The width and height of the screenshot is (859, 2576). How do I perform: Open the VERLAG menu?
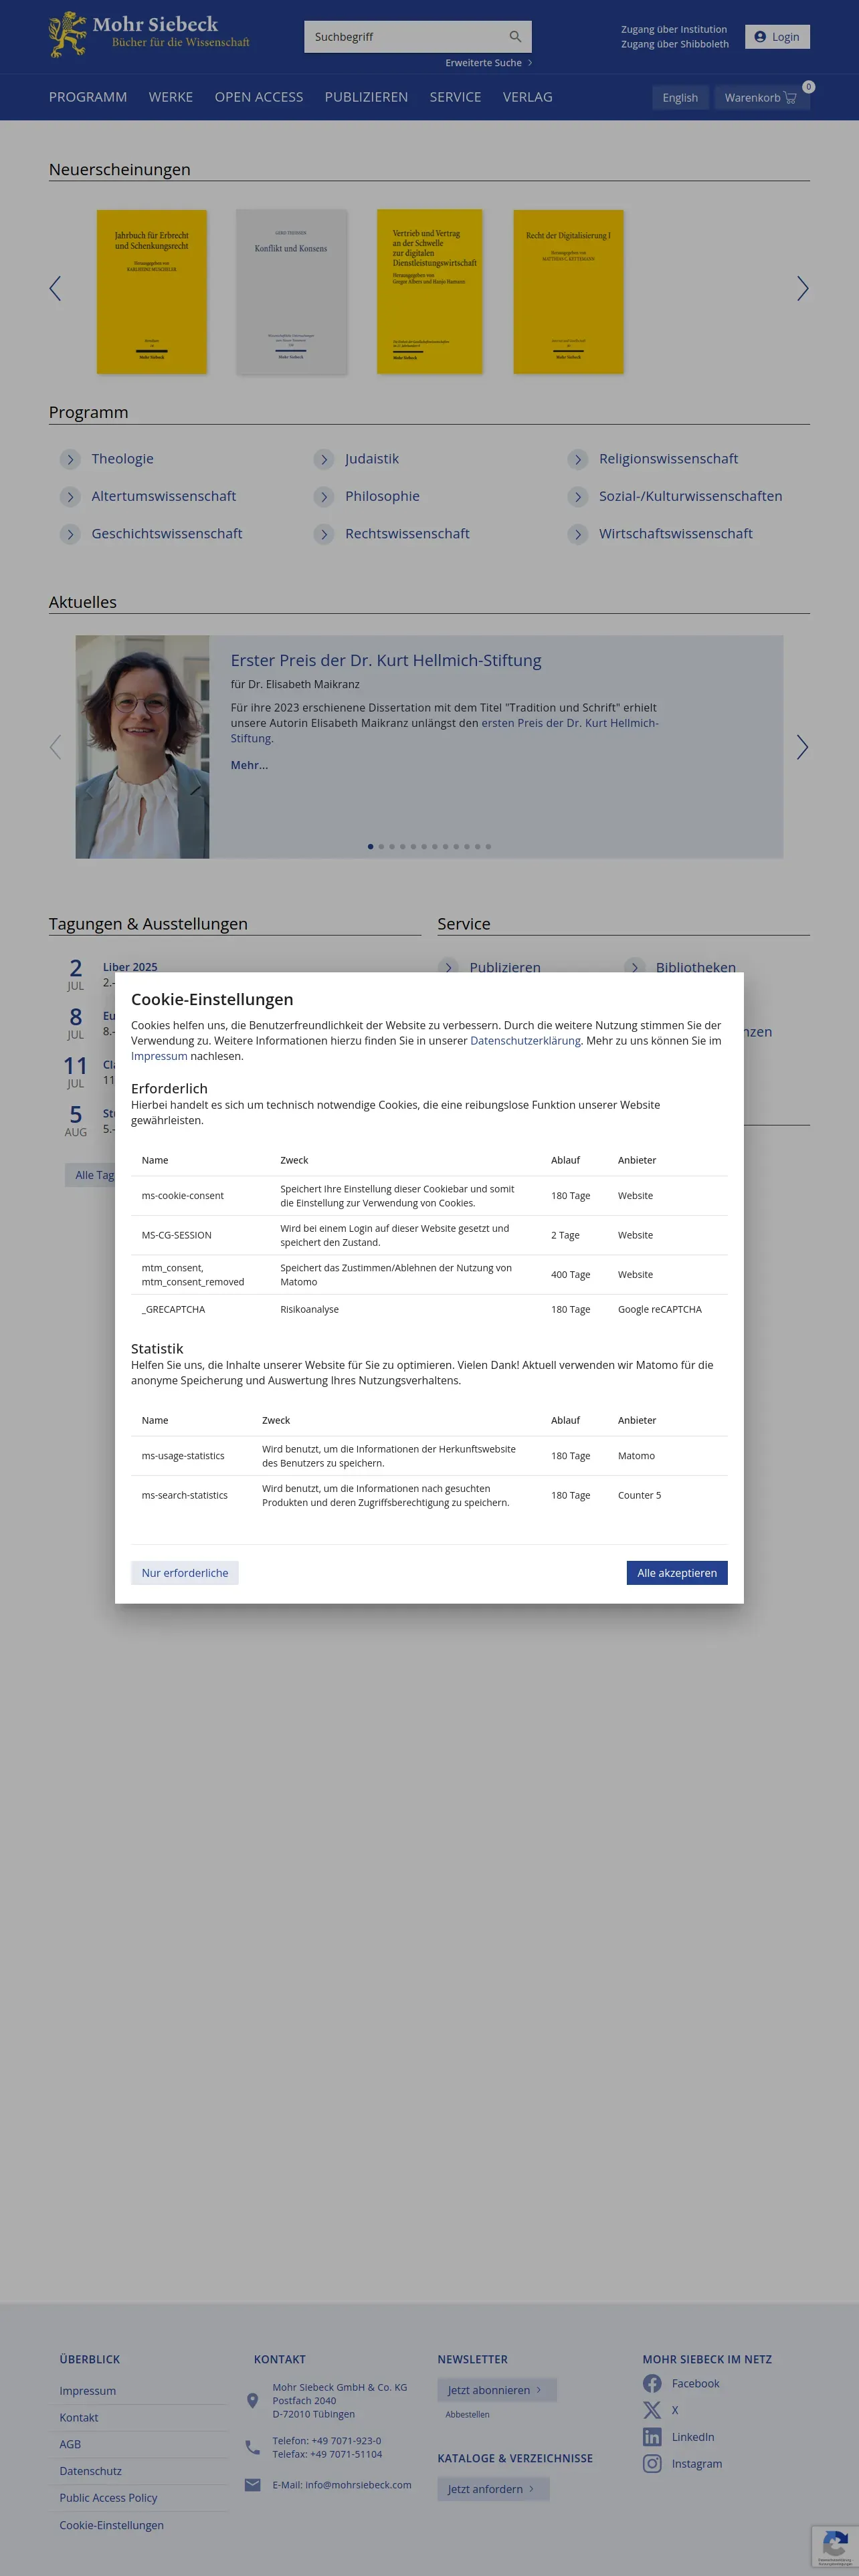pos(528,97)
